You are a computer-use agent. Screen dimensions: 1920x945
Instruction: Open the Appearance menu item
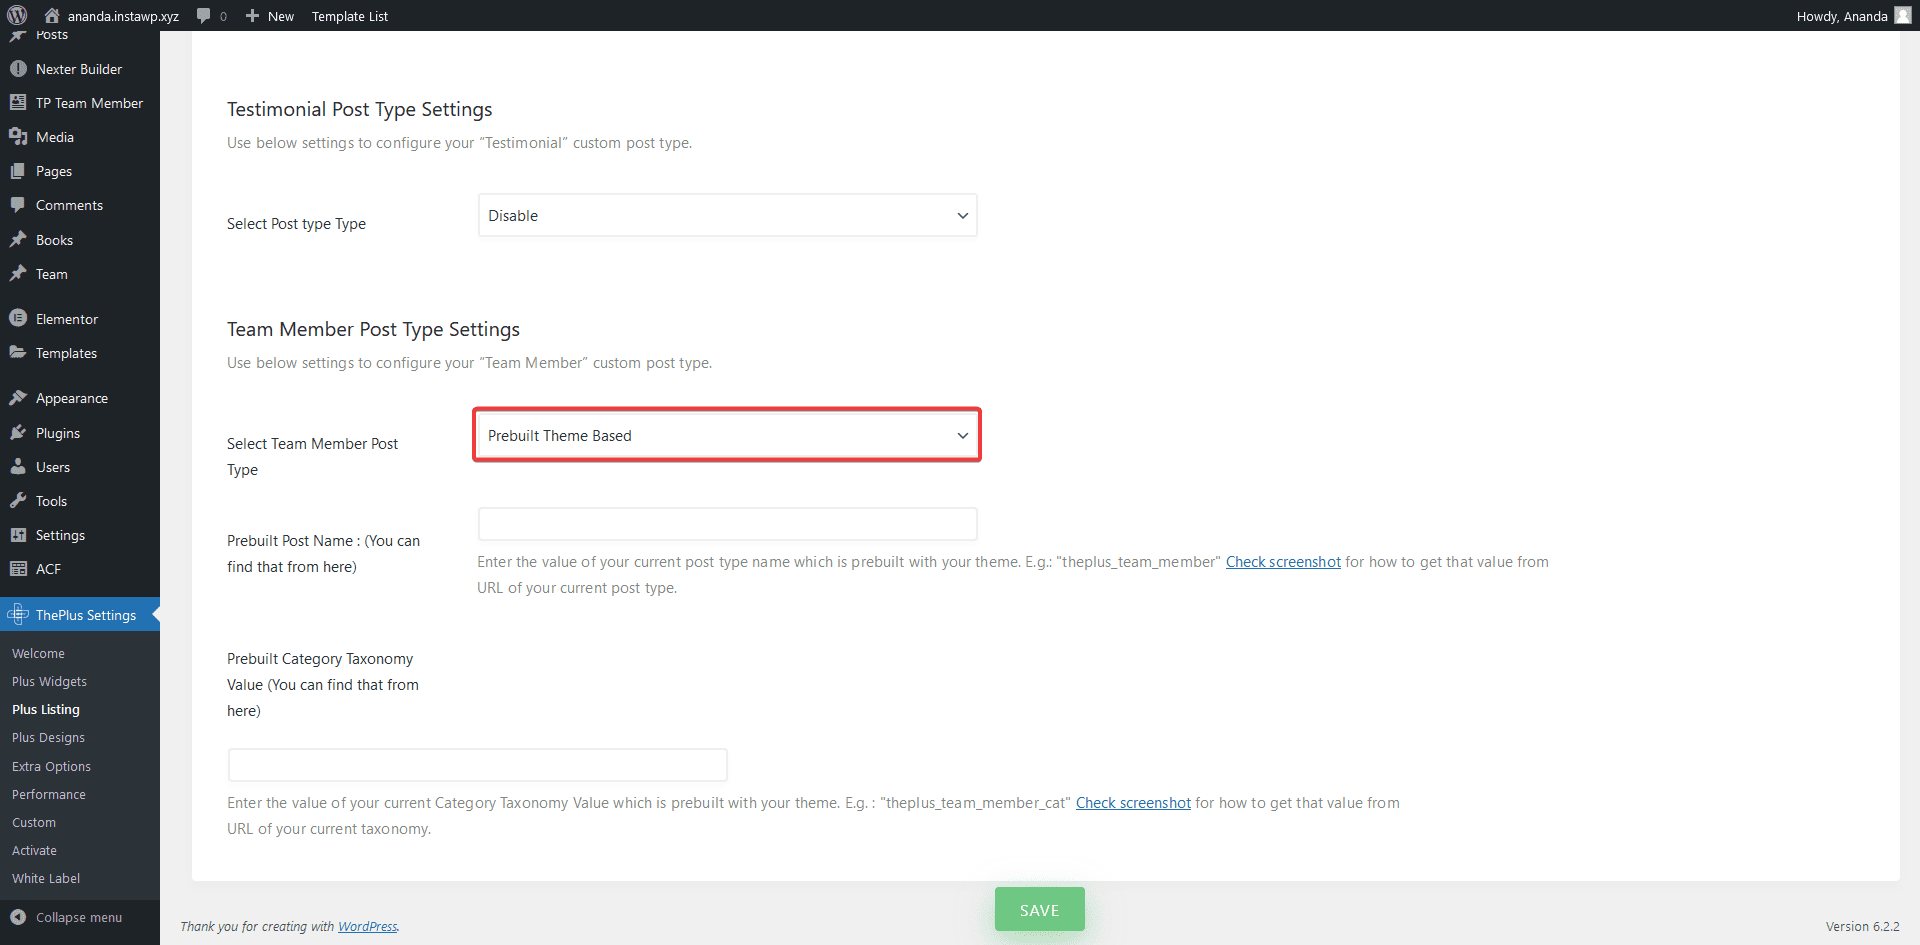72,398
